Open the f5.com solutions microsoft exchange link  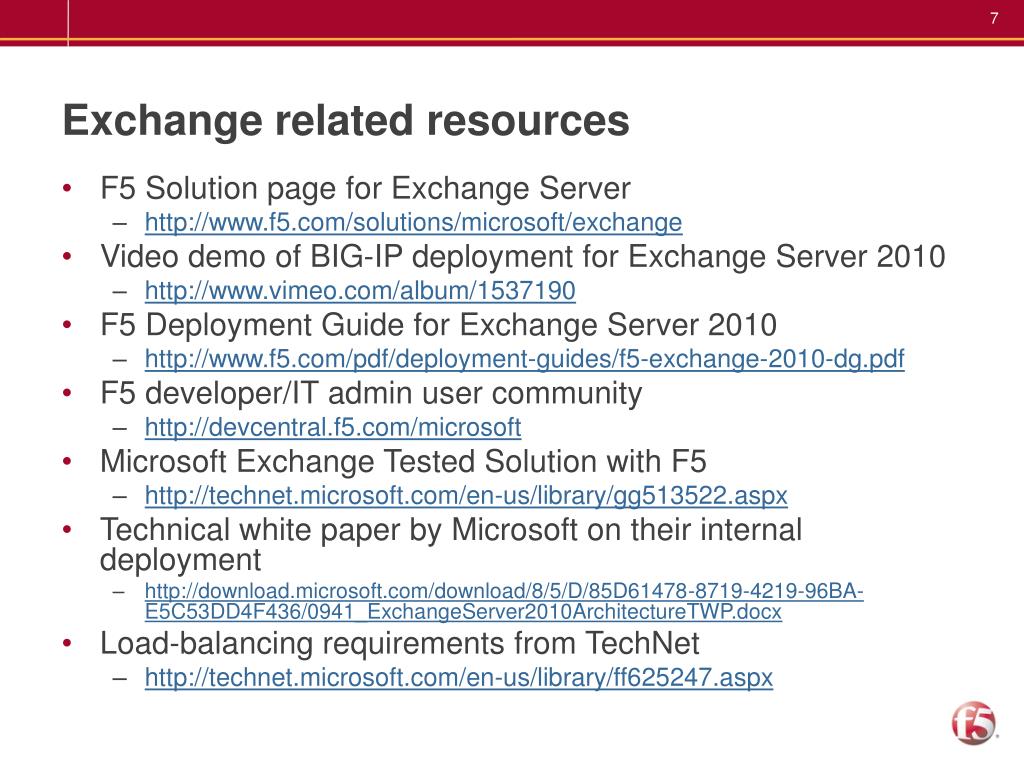tap(413, 223)
